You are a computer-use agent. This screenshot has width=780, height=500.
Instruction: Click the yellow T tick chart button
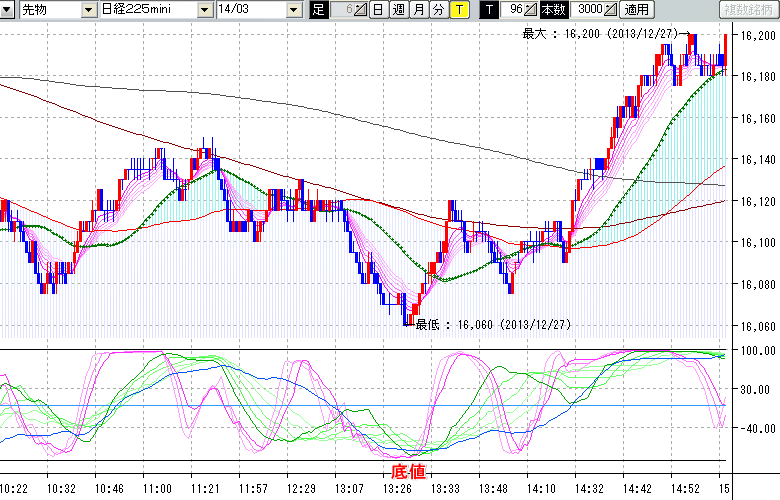click(459, 10)
